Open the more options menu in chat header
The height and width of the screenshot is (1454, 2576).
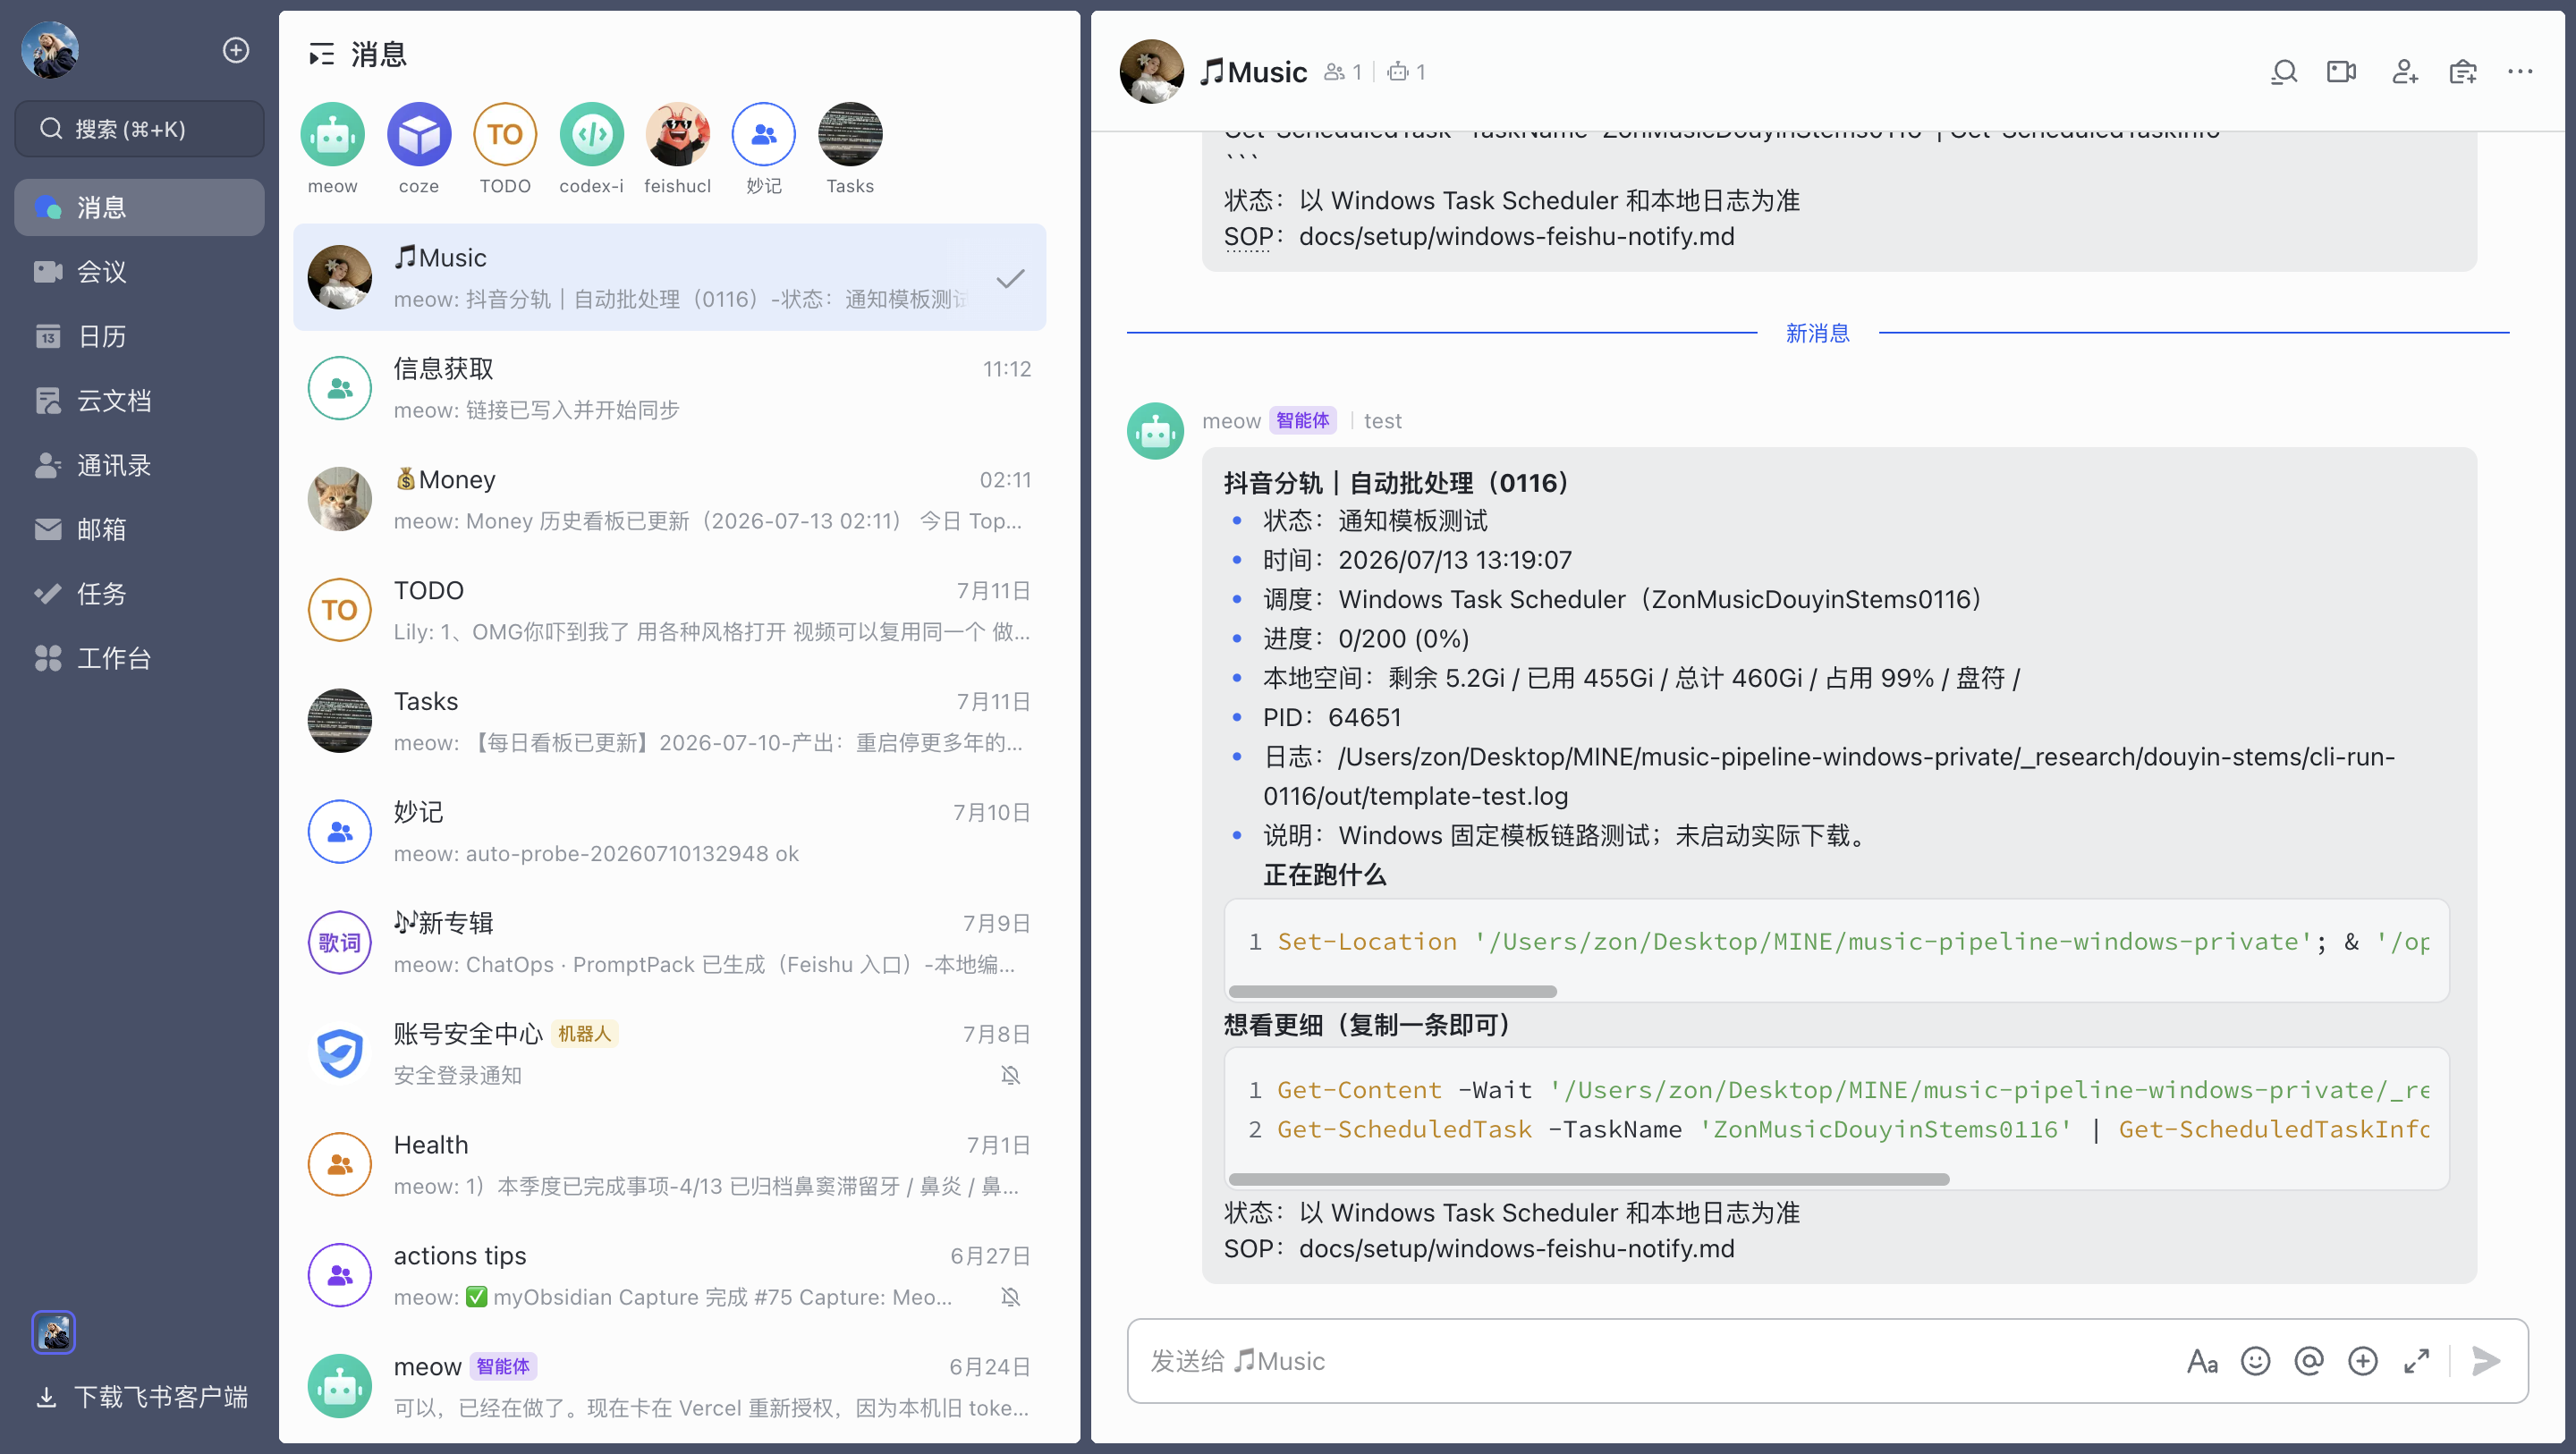coord(2520,72)
